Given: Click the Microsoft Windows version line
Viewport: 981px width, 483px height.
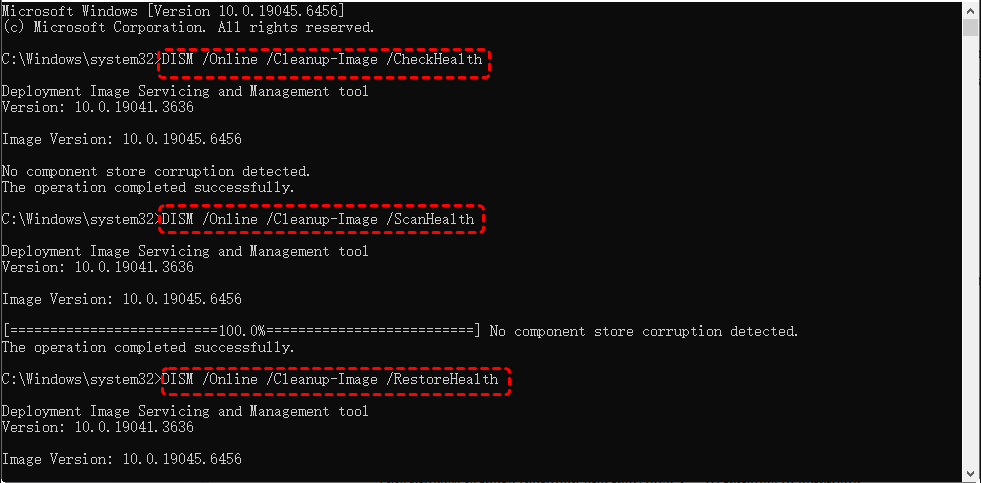Looking at the screenshot, I should (173, 9).
